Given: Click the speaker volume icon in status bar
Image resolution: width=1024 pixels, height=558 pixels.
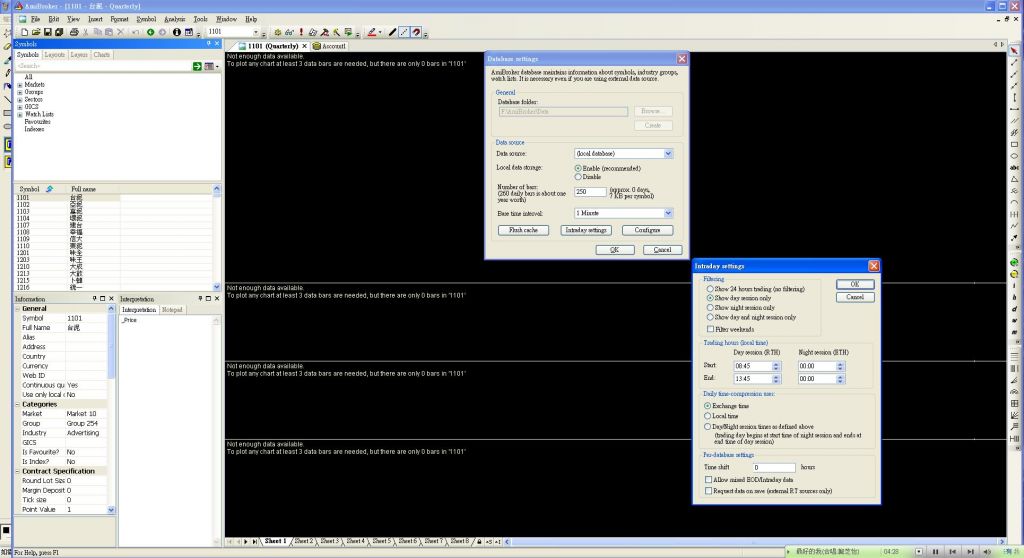Looking at the screenshot, I should (x=987, y=551).
